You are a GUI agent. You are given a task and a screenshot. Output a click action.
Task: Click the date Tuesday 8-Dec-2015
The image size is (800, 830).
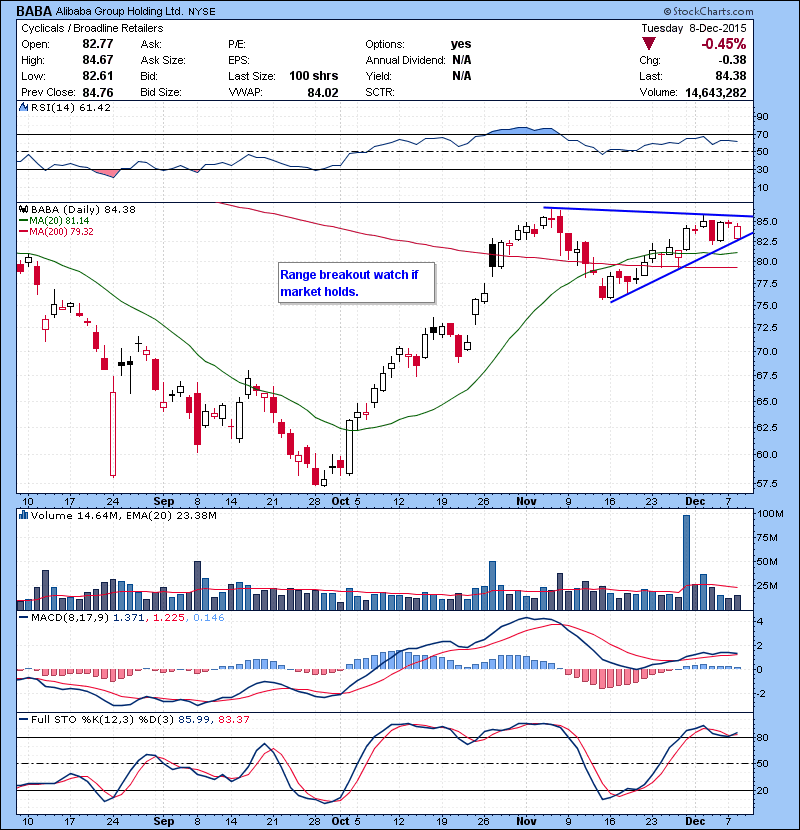694,28
